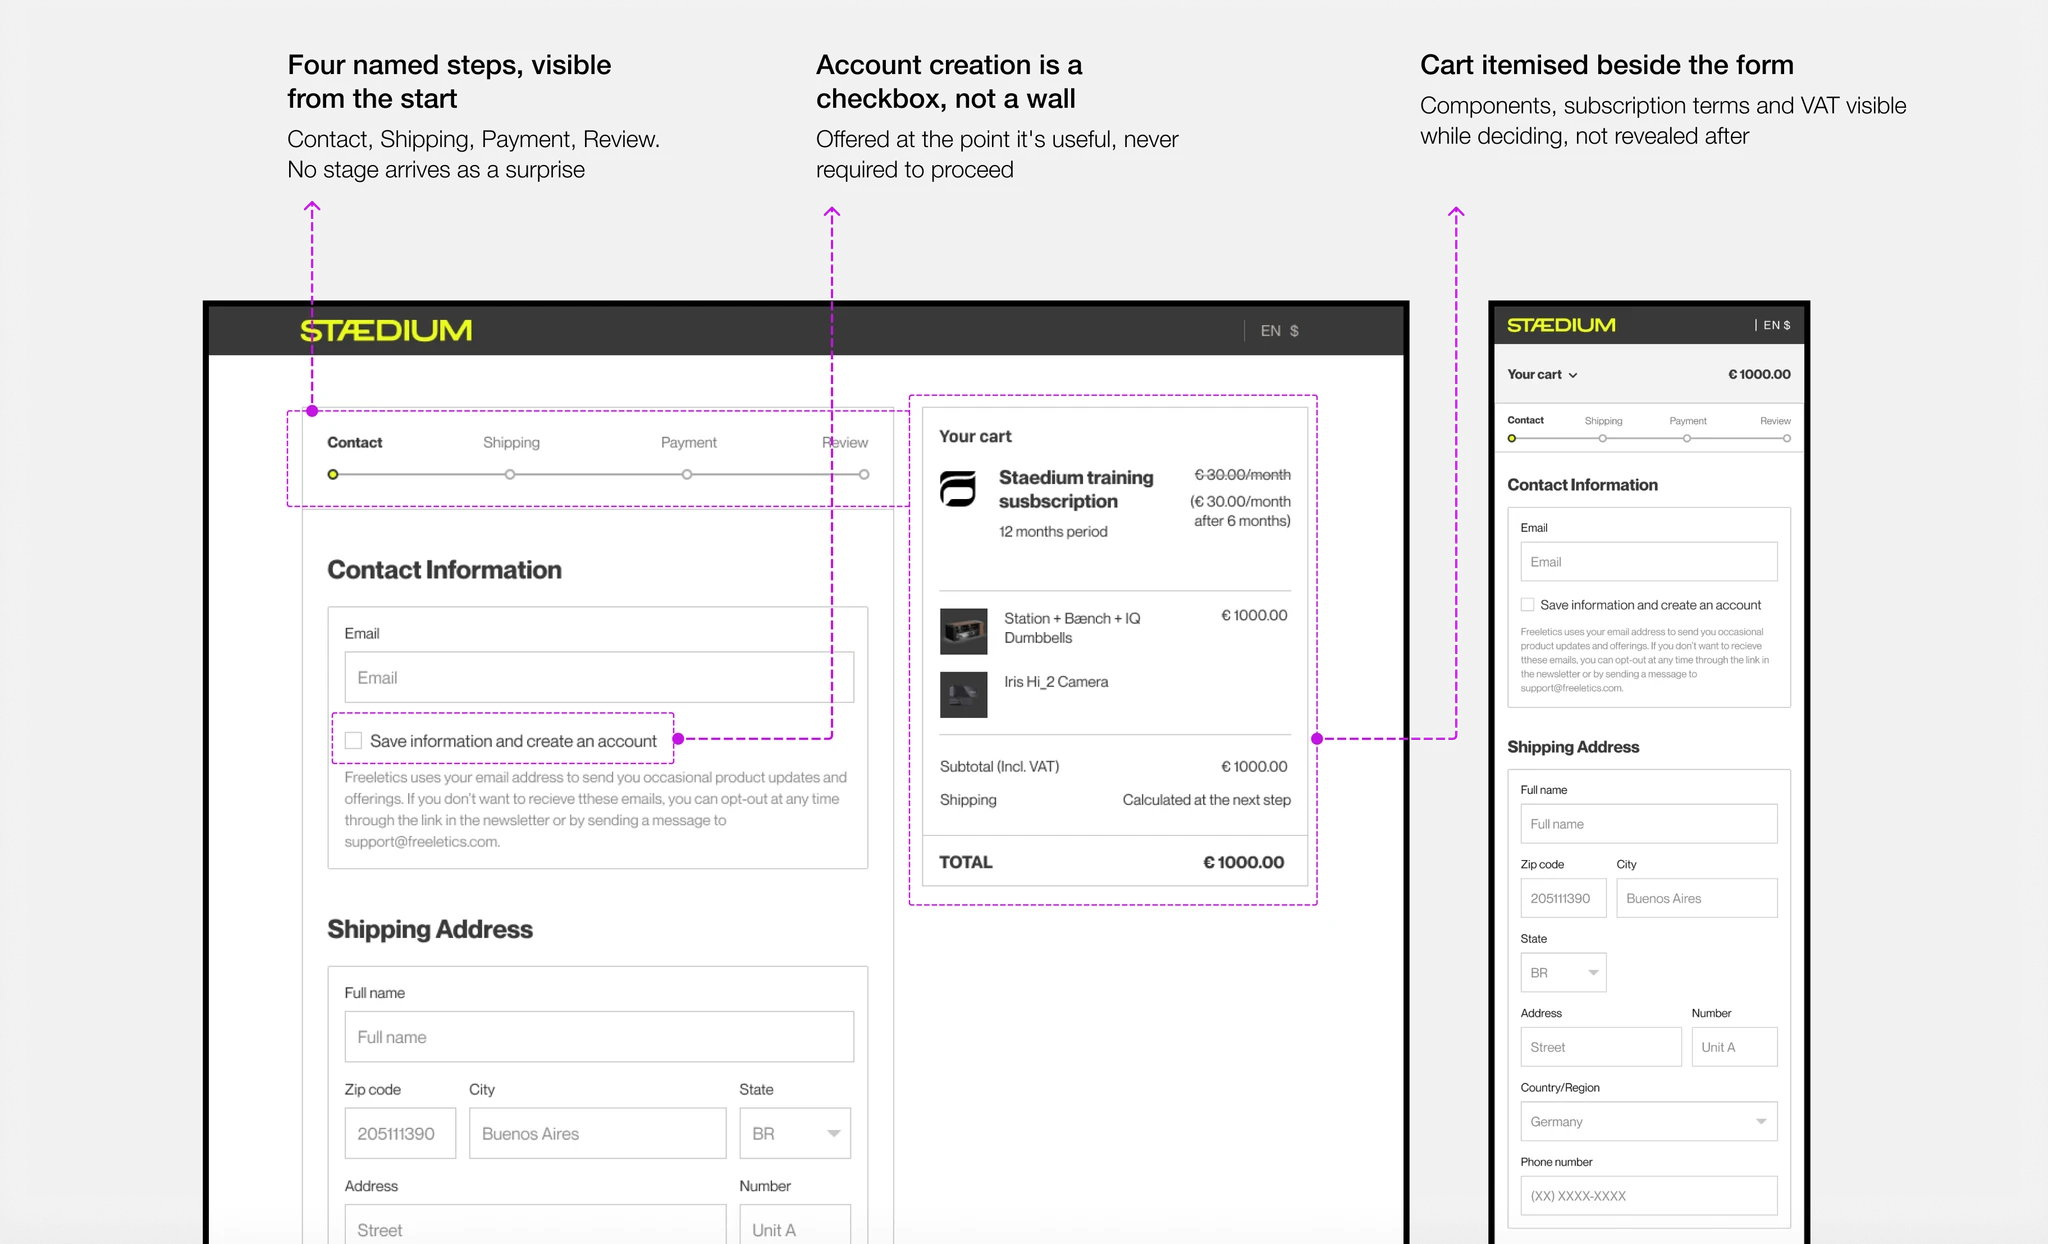Click the desktop Email input field
The image size is (2048, 1244).
click(599, 677)
